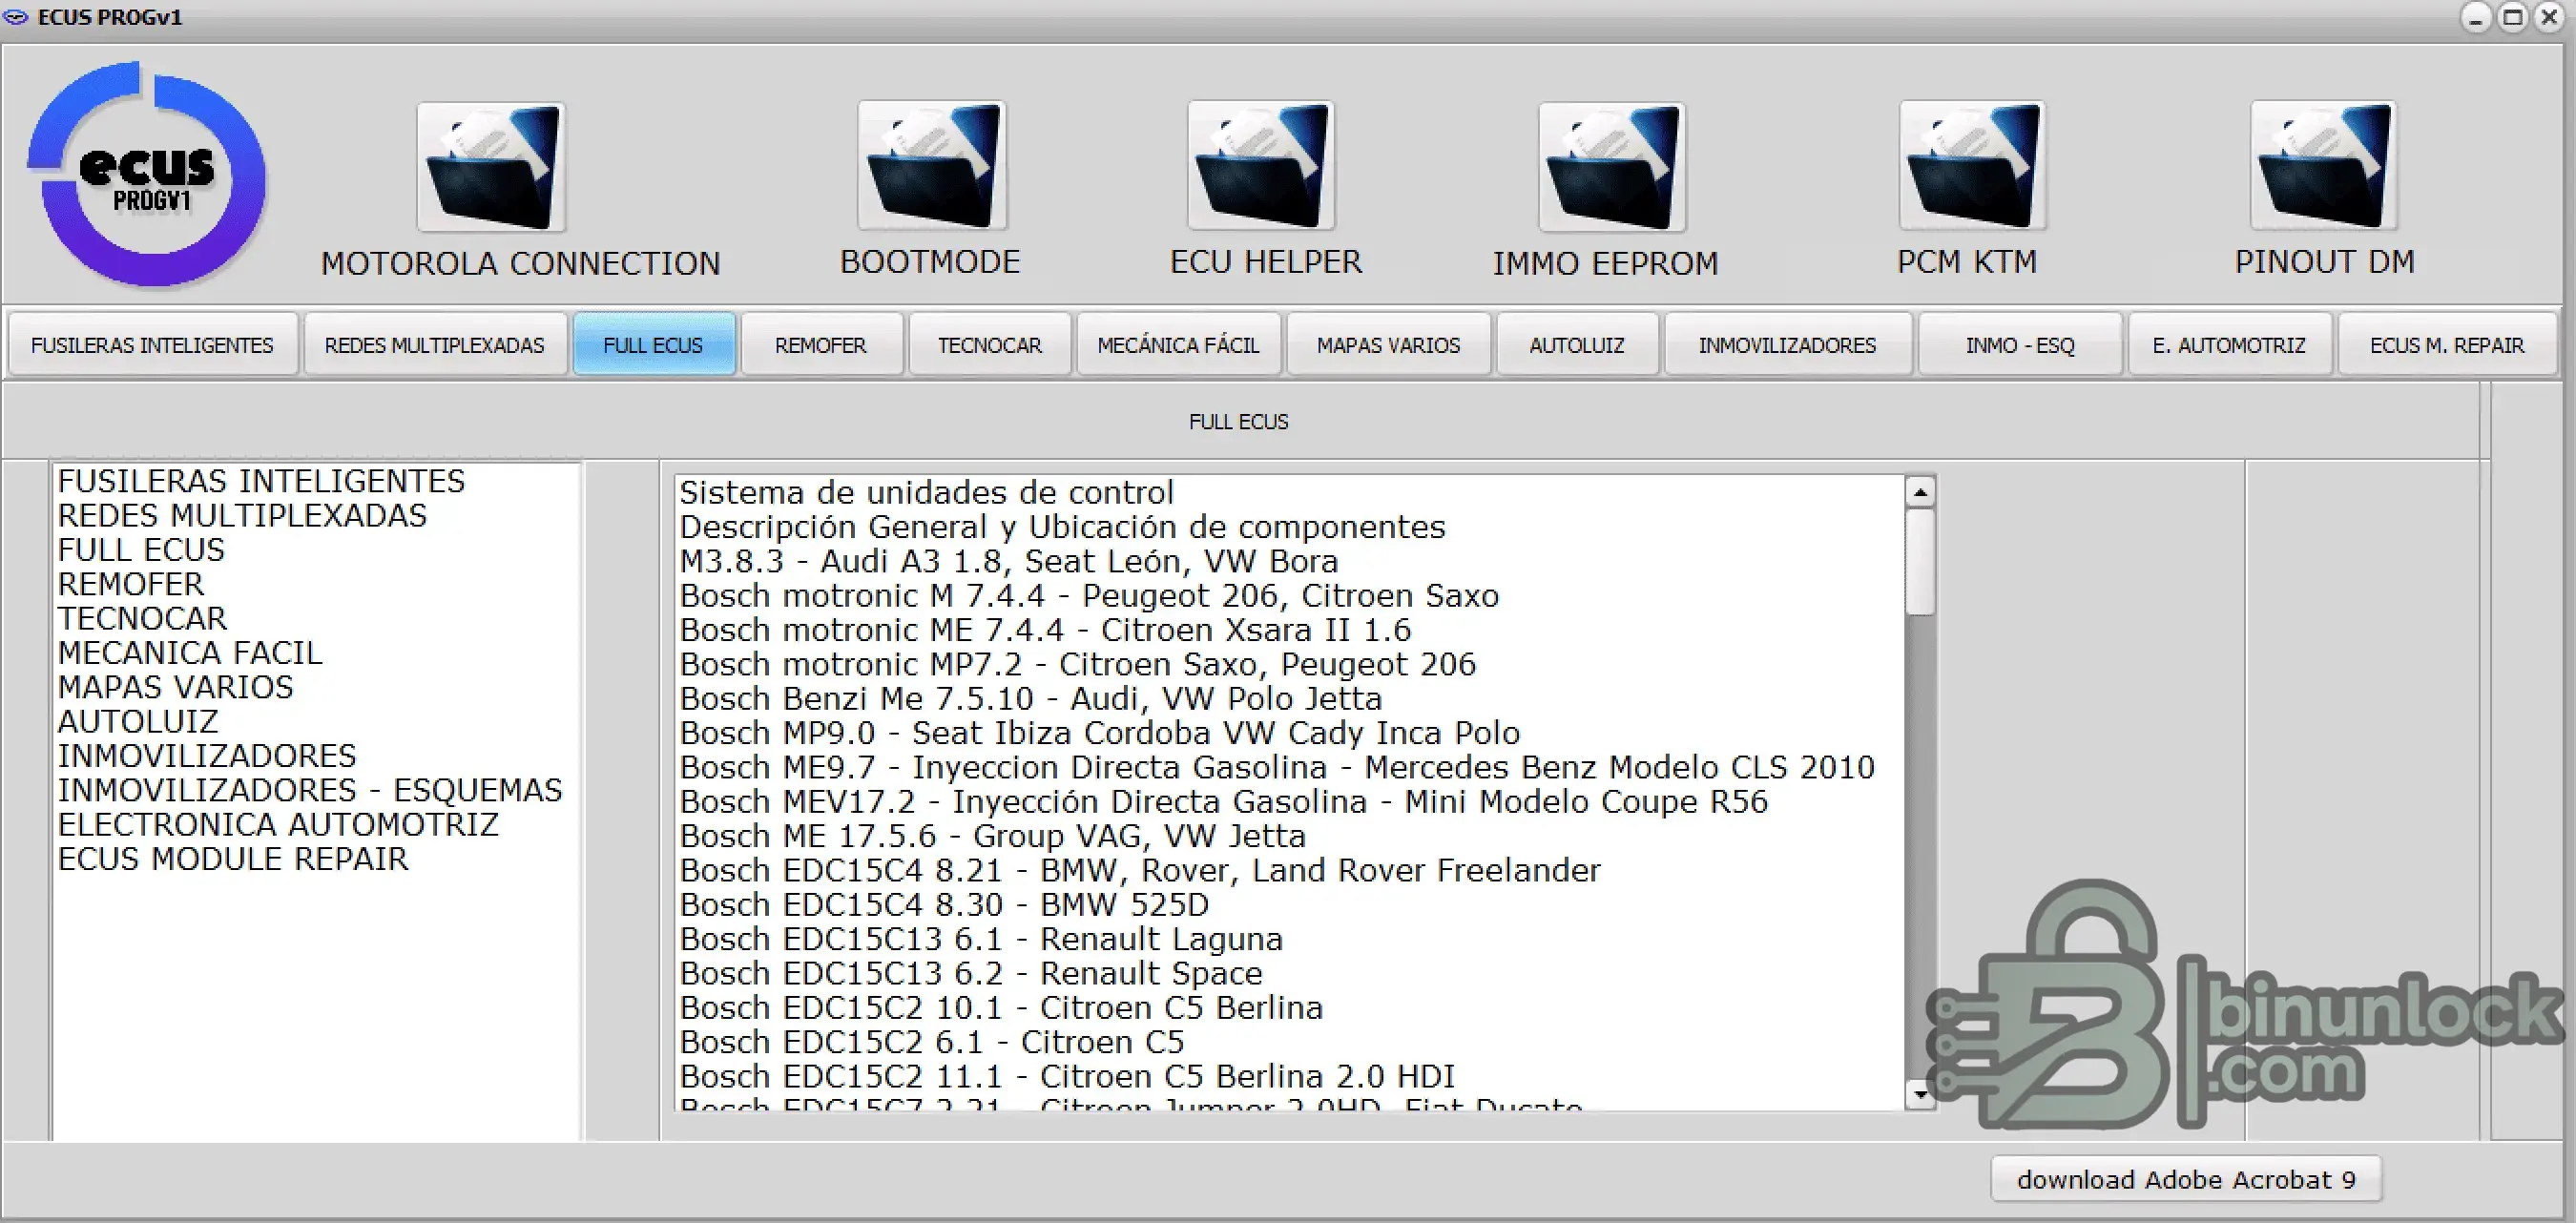Select INMOVILIZADORES - ESQUEMAS in the left list
Screen dimensions: 2576x1223
pos(310,791)
